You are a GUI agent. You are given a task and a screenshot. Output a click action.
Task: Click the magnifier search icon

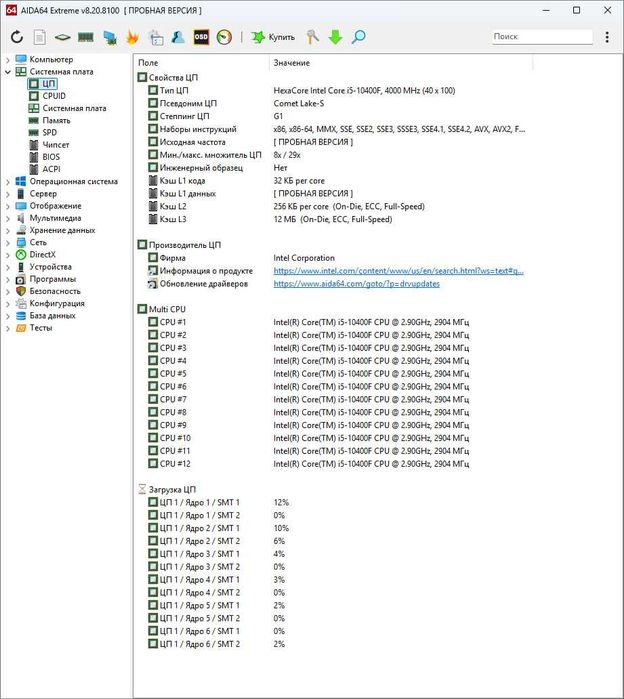[358, 37]
